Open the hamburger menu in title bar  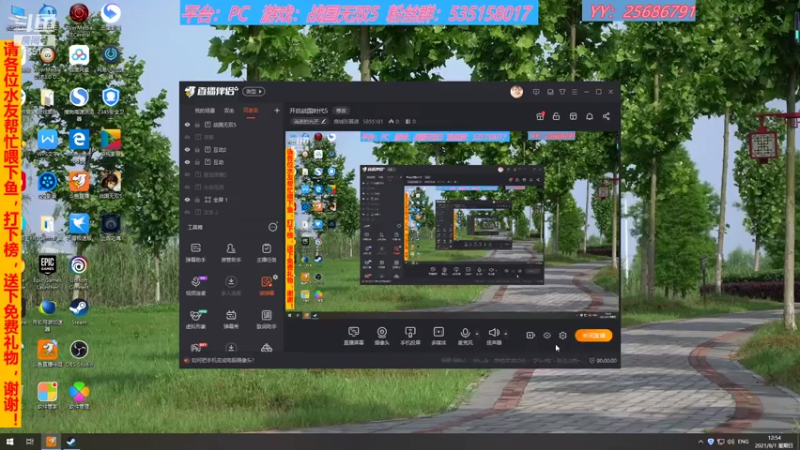574,92
